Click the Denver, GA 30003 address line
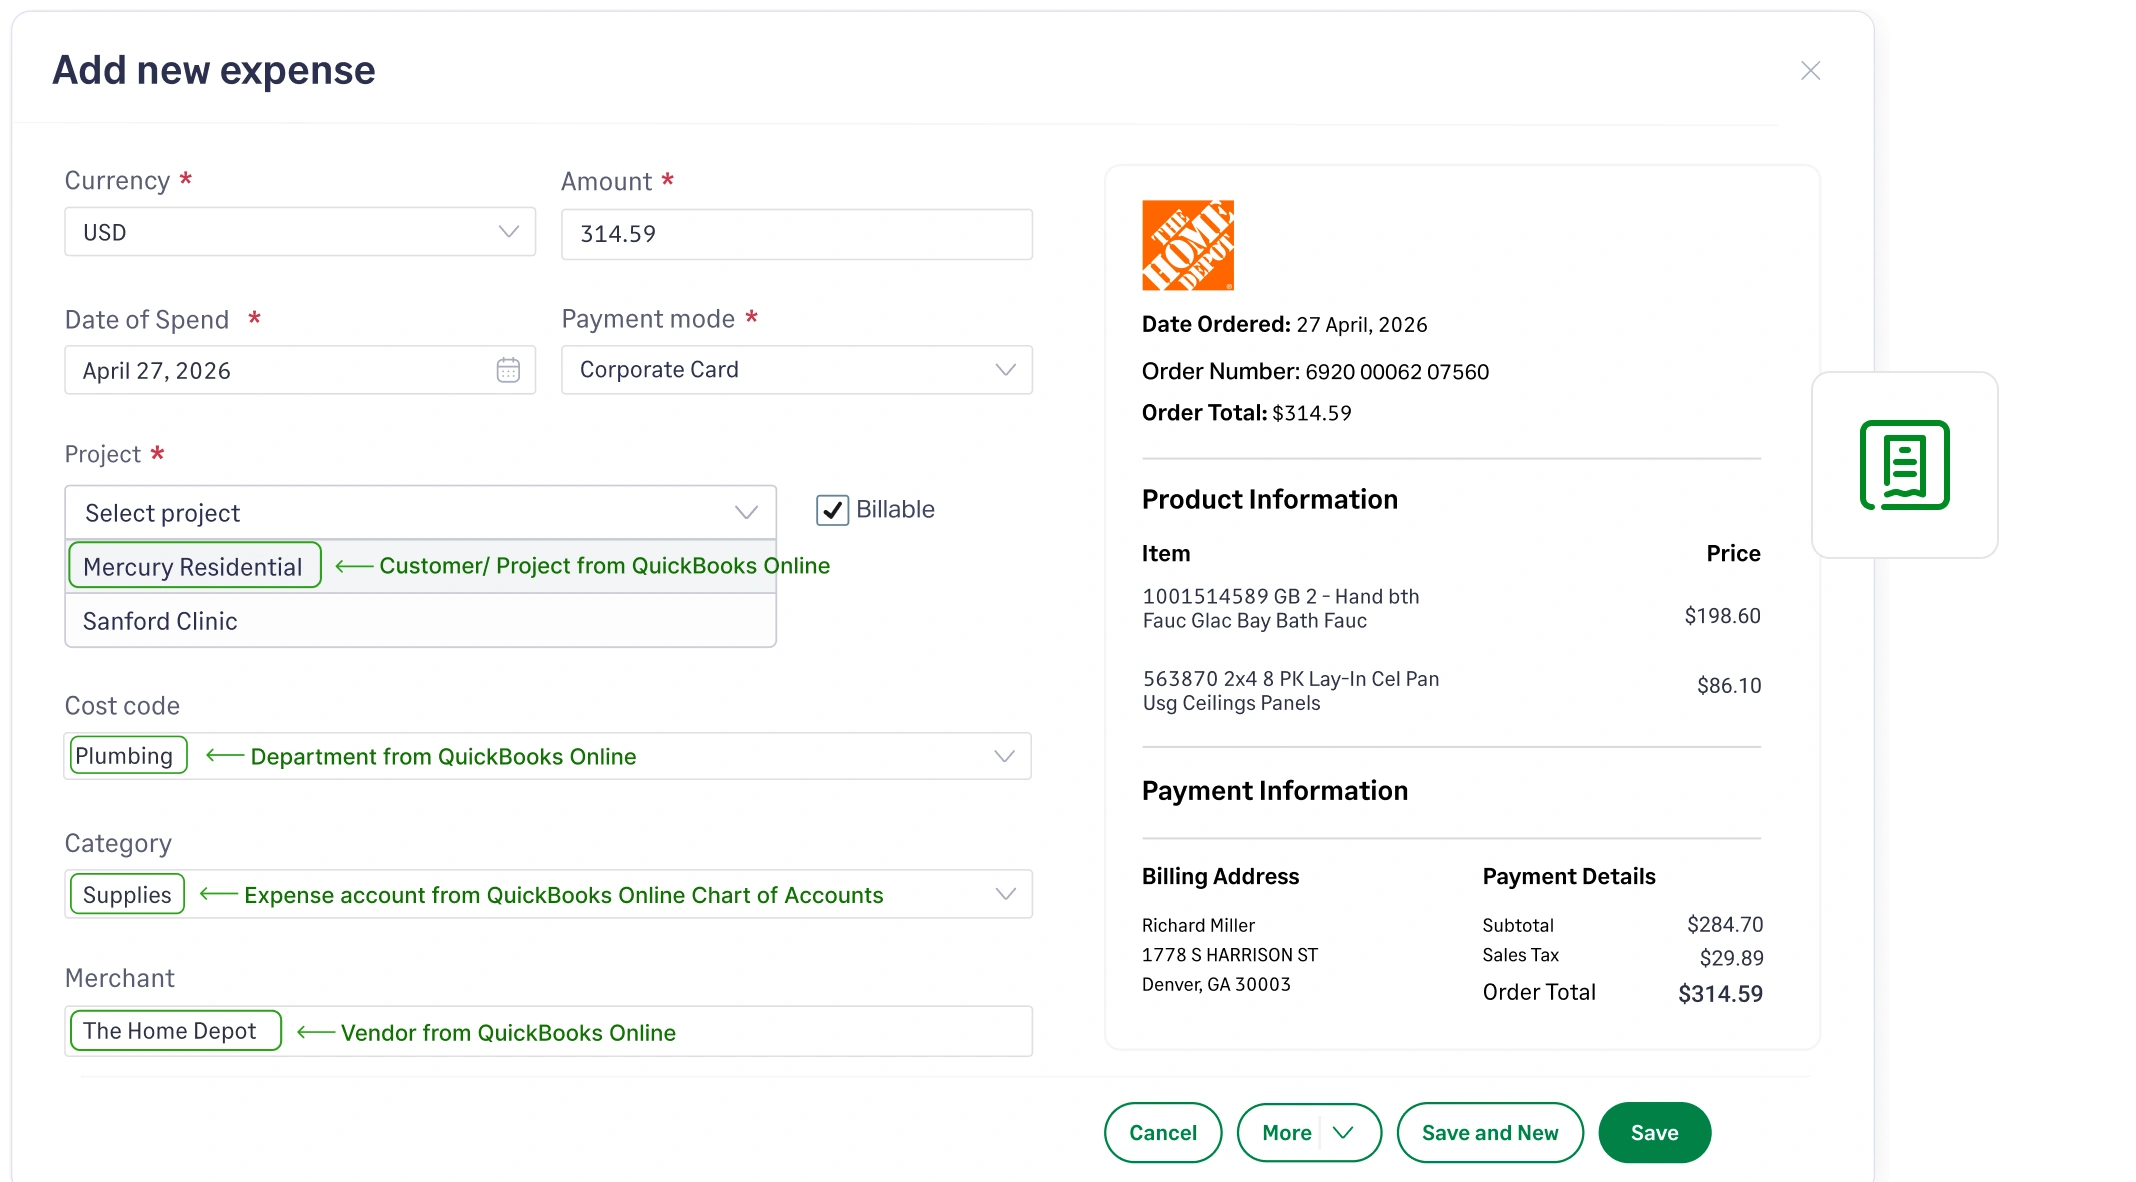The height and width of the screenshot is (1182, 2136). pyautogui.click(x=1216, y=985)
